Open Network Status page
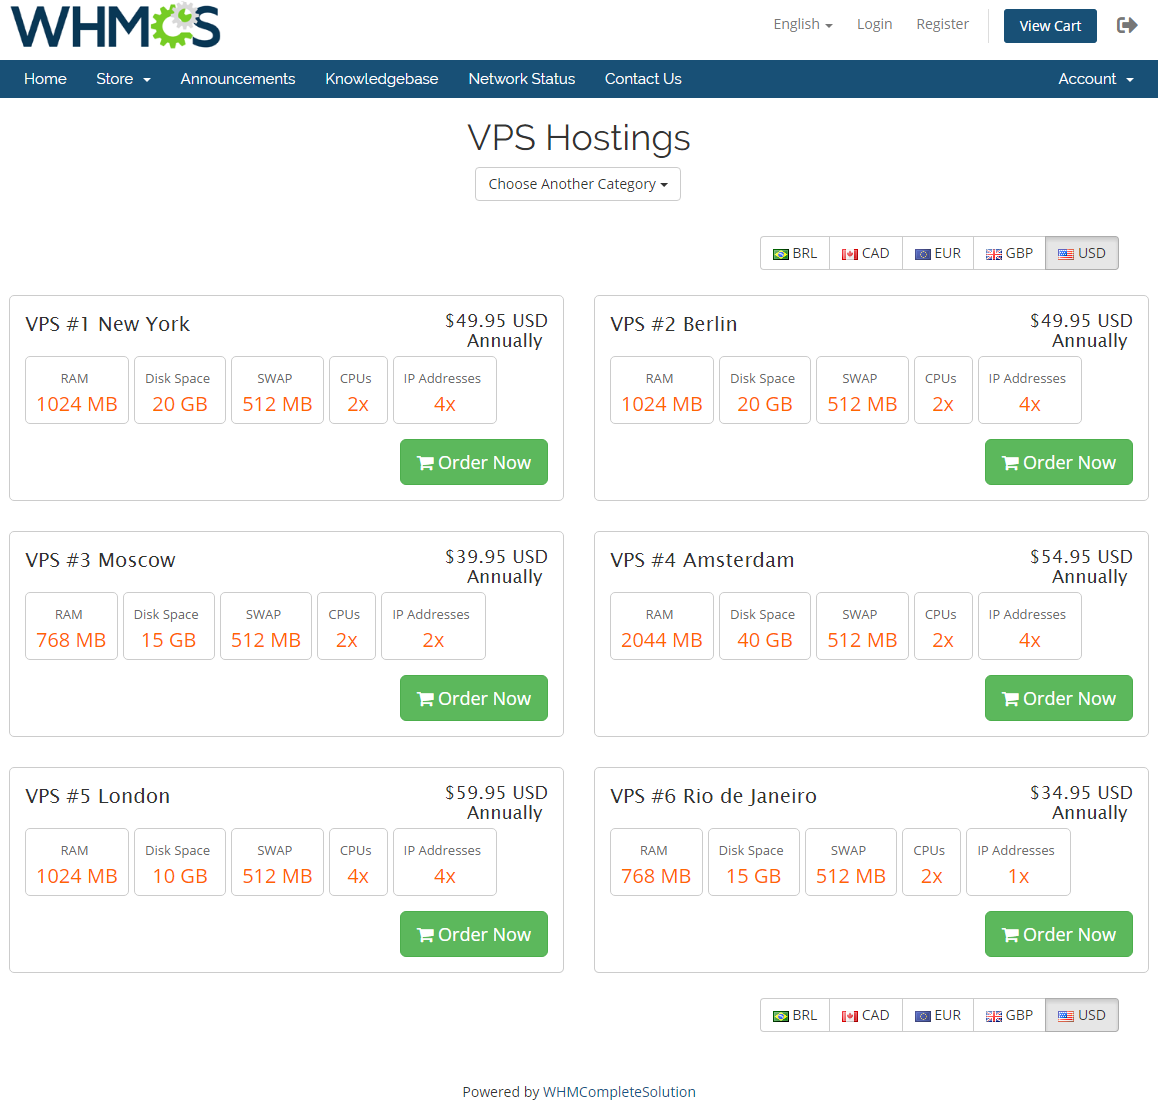1158x1106 pixels. (x=521, y=79)
